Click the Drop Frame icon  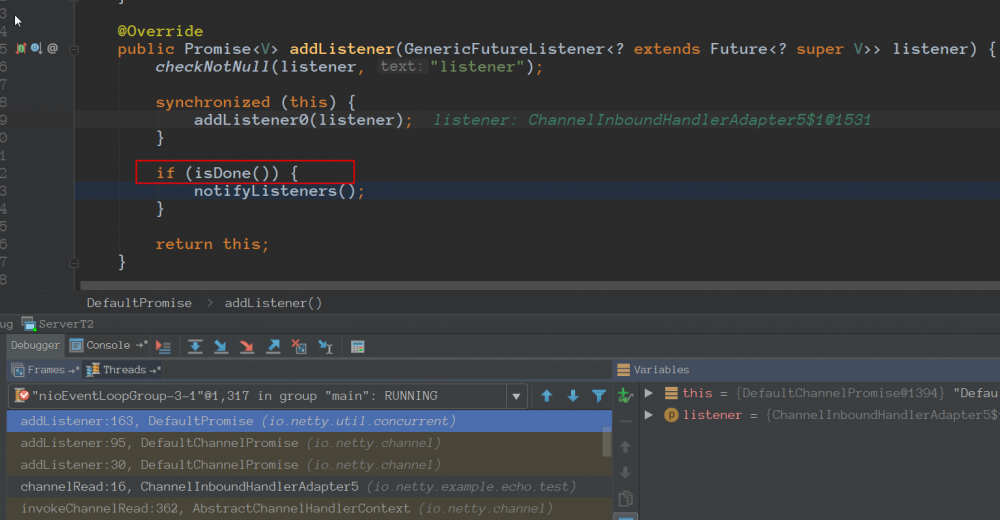[x=299, y=346]
